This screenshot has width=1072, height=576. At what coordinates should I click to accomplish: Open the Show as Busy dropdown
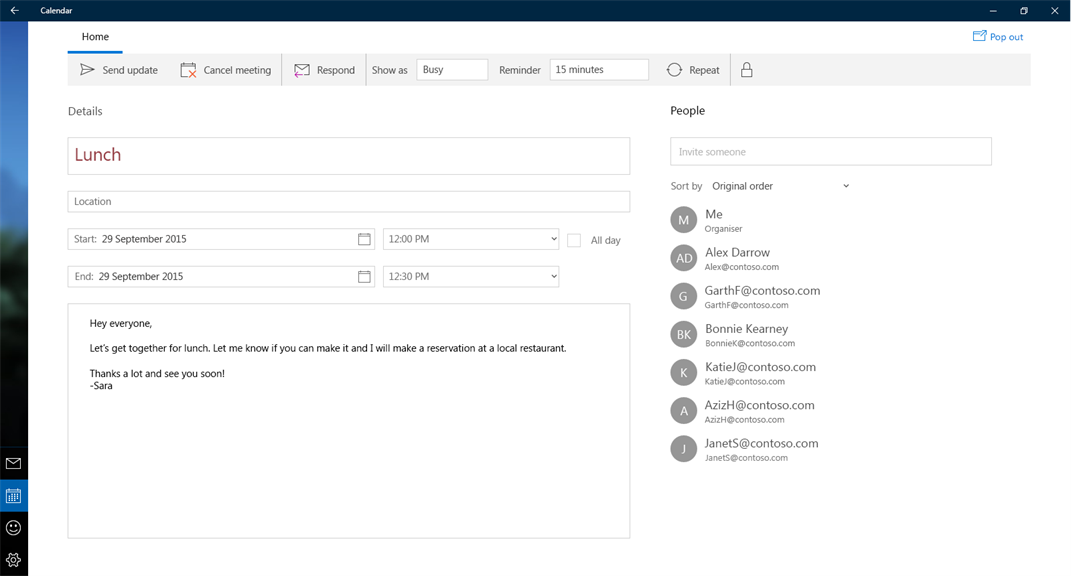coord(452,70)
